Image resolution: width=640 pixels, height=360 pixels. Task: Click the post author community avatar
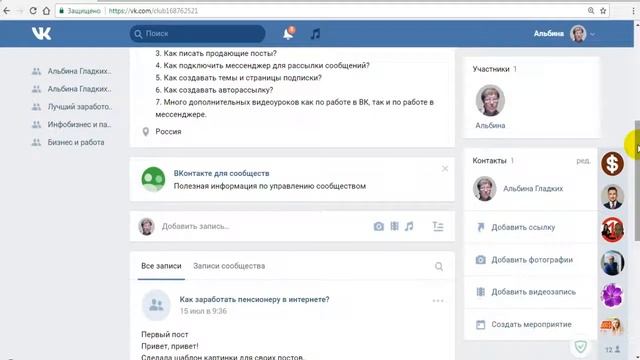156,305
